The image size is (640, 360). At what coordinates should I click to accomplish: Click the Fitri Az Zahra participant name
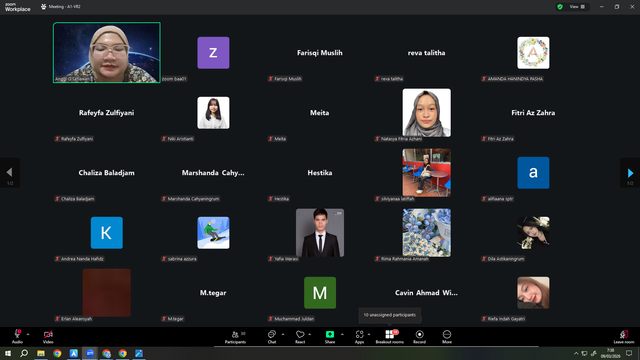point(533,113)
